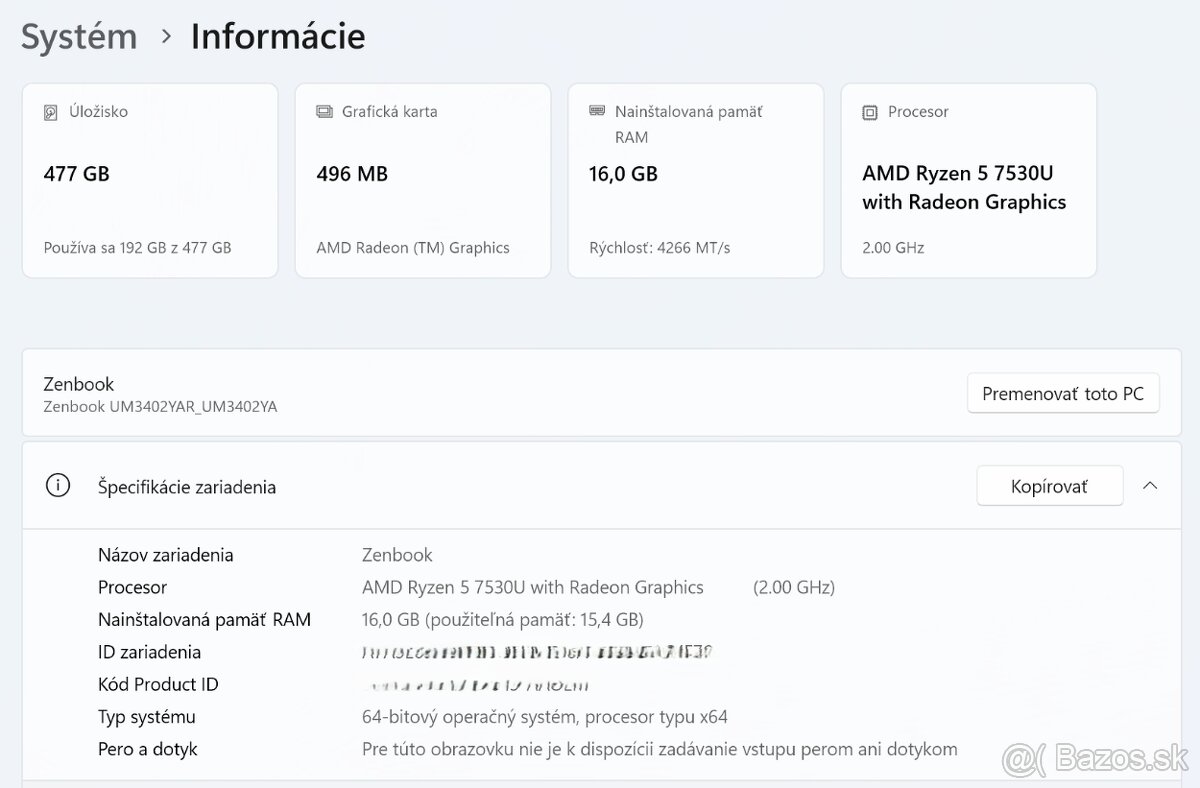The width and height of the screenshot is (1200, 788).
Task: Click the Procesor specification value text
Action: pyautogui.click(x=532, y=587)
